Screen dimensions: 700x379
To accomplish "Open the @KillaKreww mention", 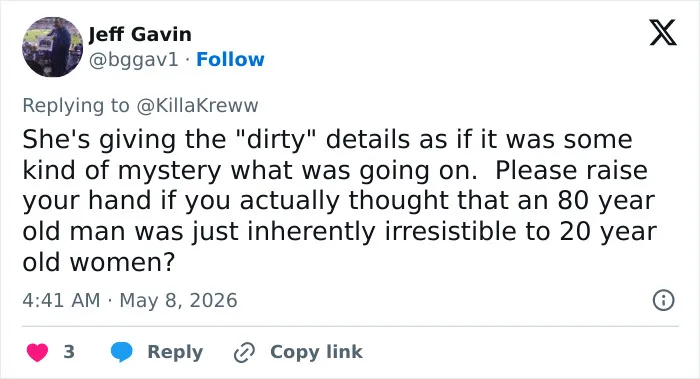I will click(197, 106).
